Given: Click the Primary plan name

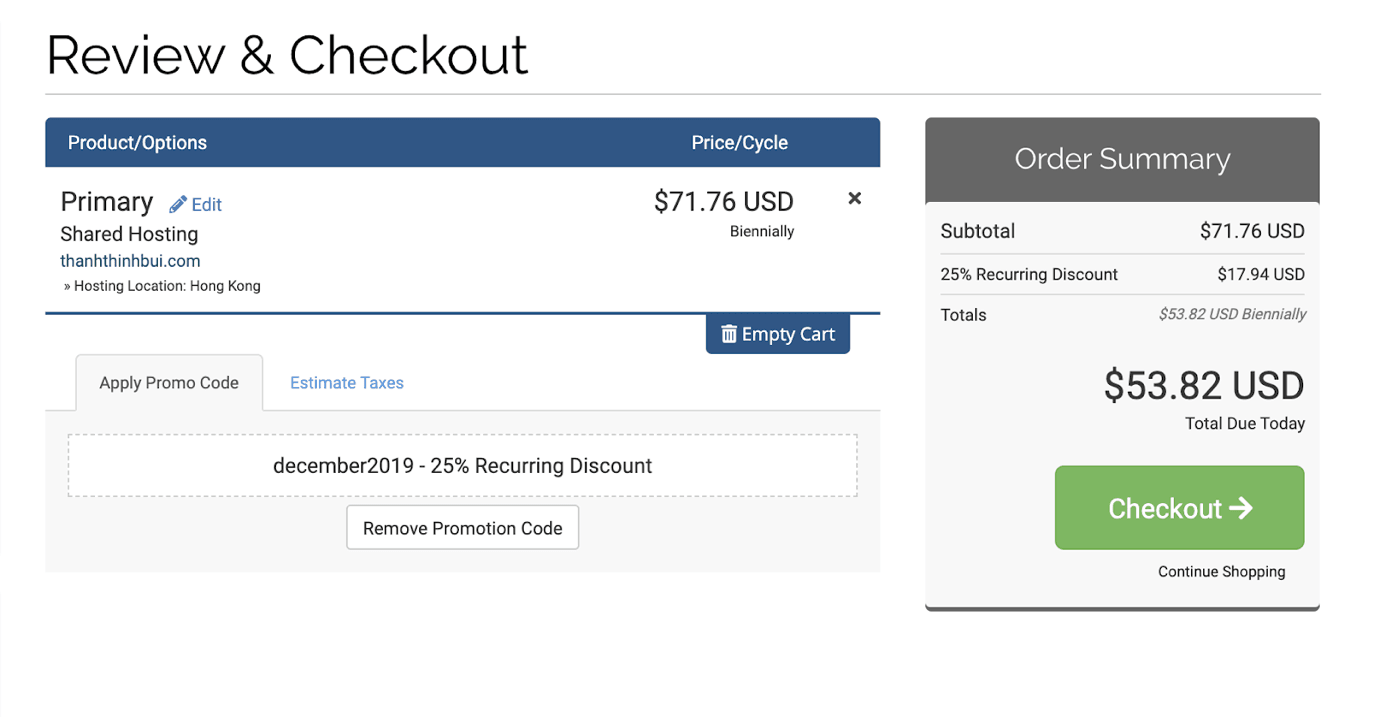Looking at the screenshot, I should point(107,202).
